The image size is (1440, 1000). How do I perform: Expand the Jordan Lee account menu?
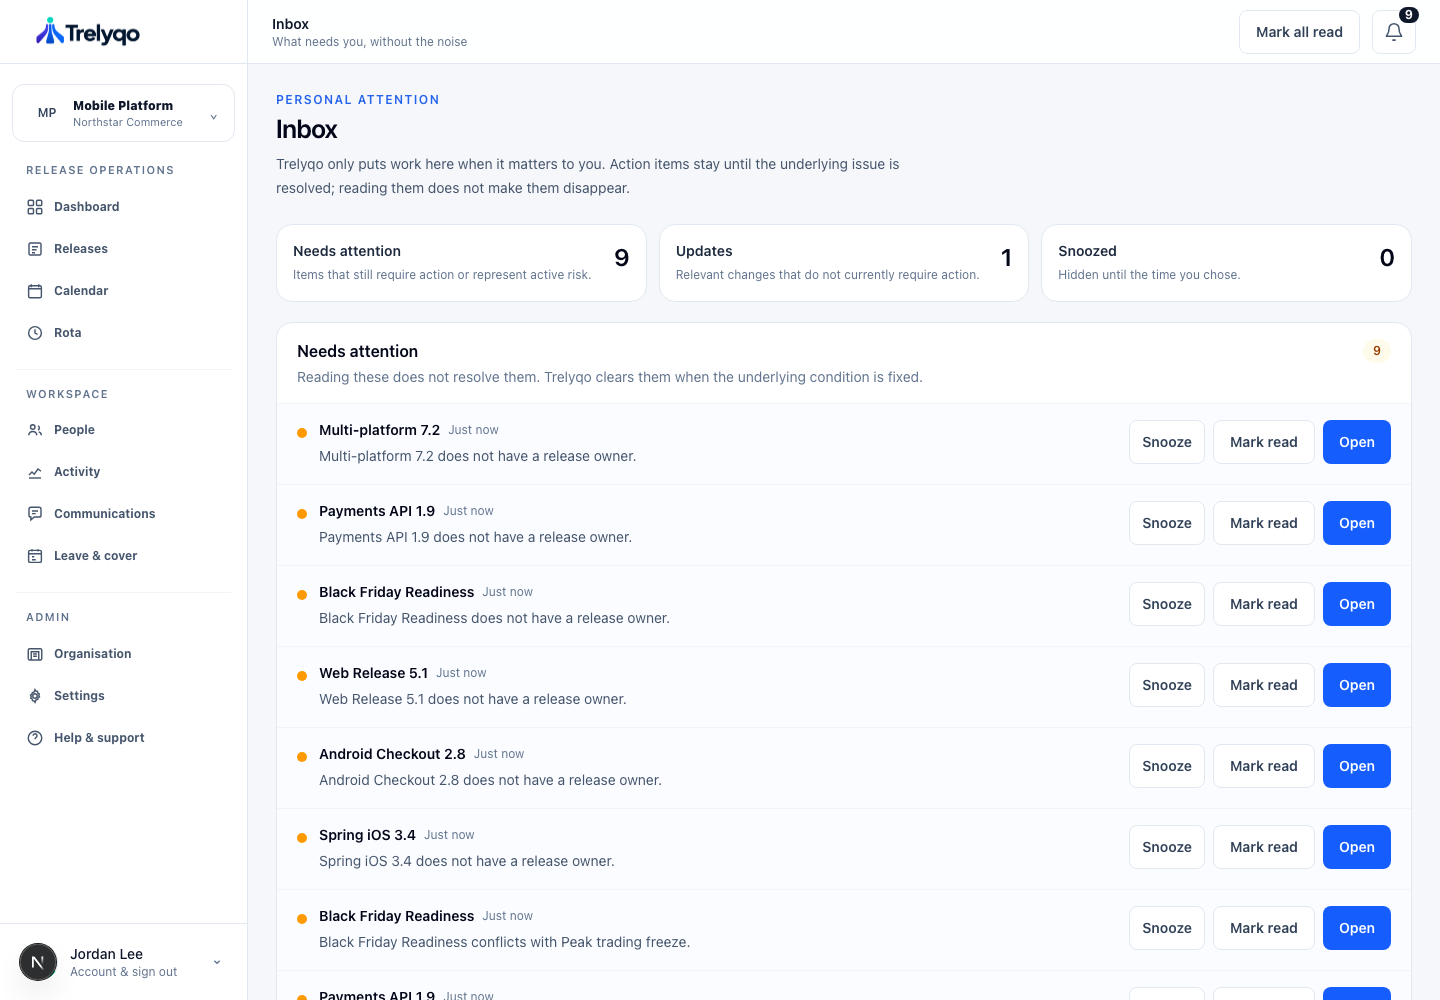123,962
